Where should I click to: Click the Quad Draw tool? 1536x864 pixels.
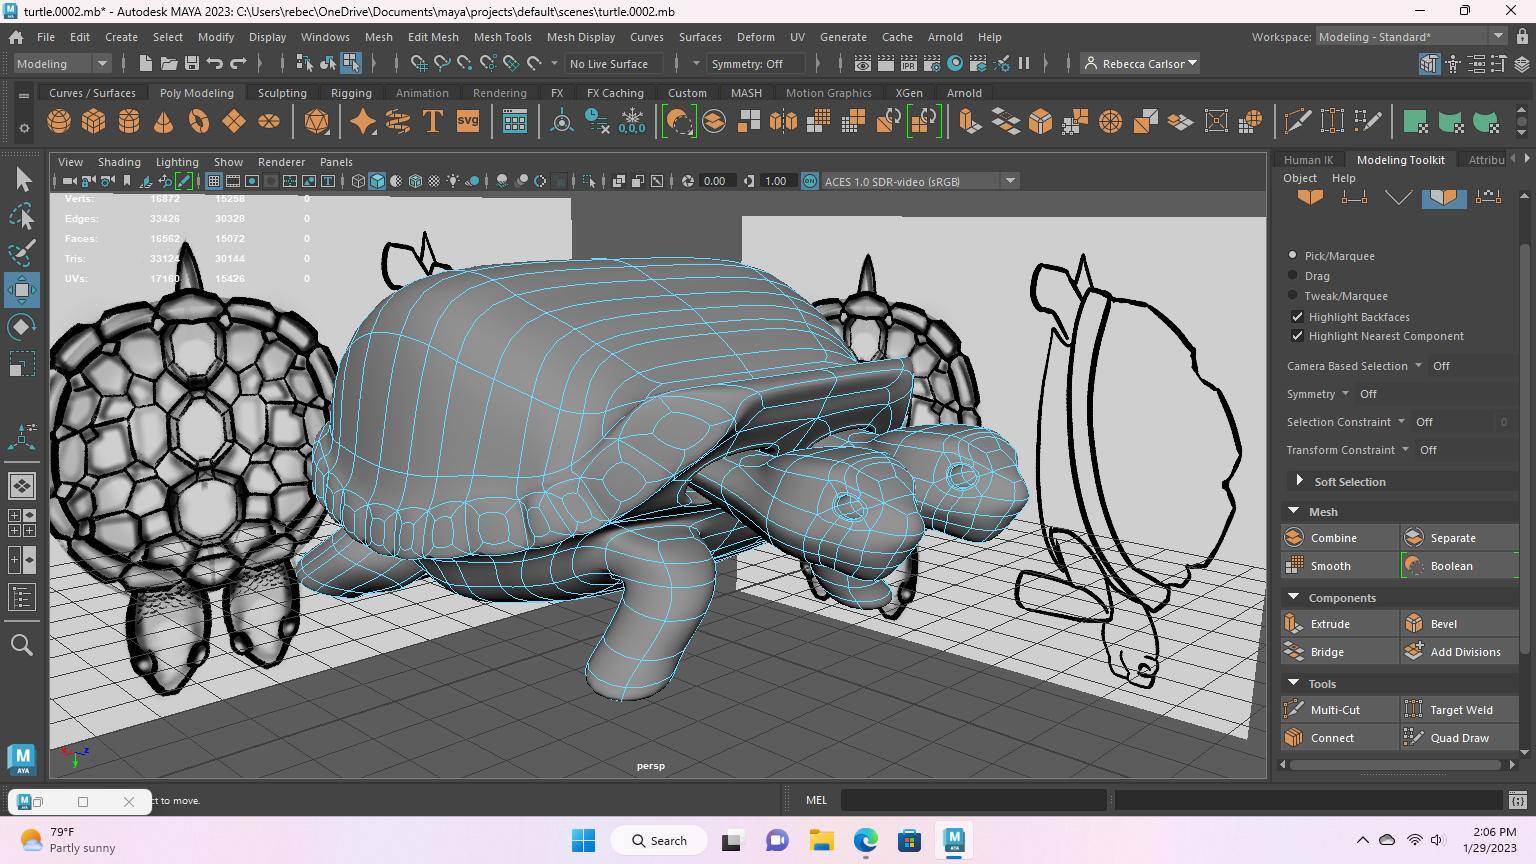[1458, 738]
